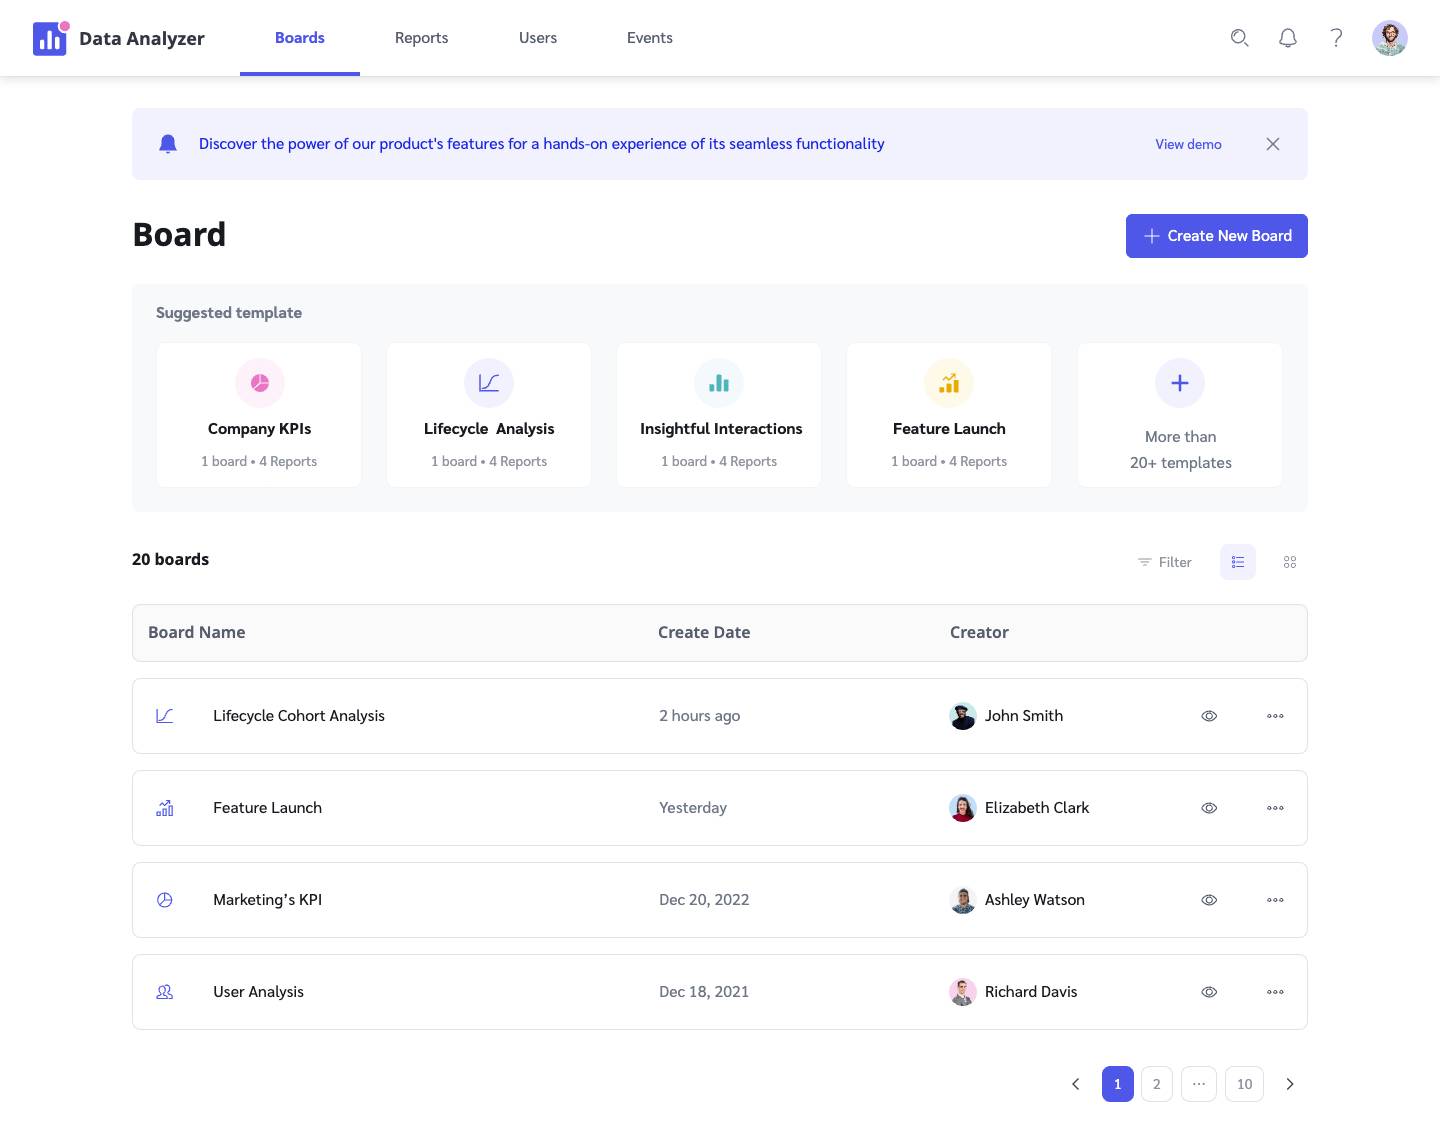Image resolution: width=1440 pixels, height=1137 pixels.
Task: Click the Create New Board button
Action: point(1216,236)
